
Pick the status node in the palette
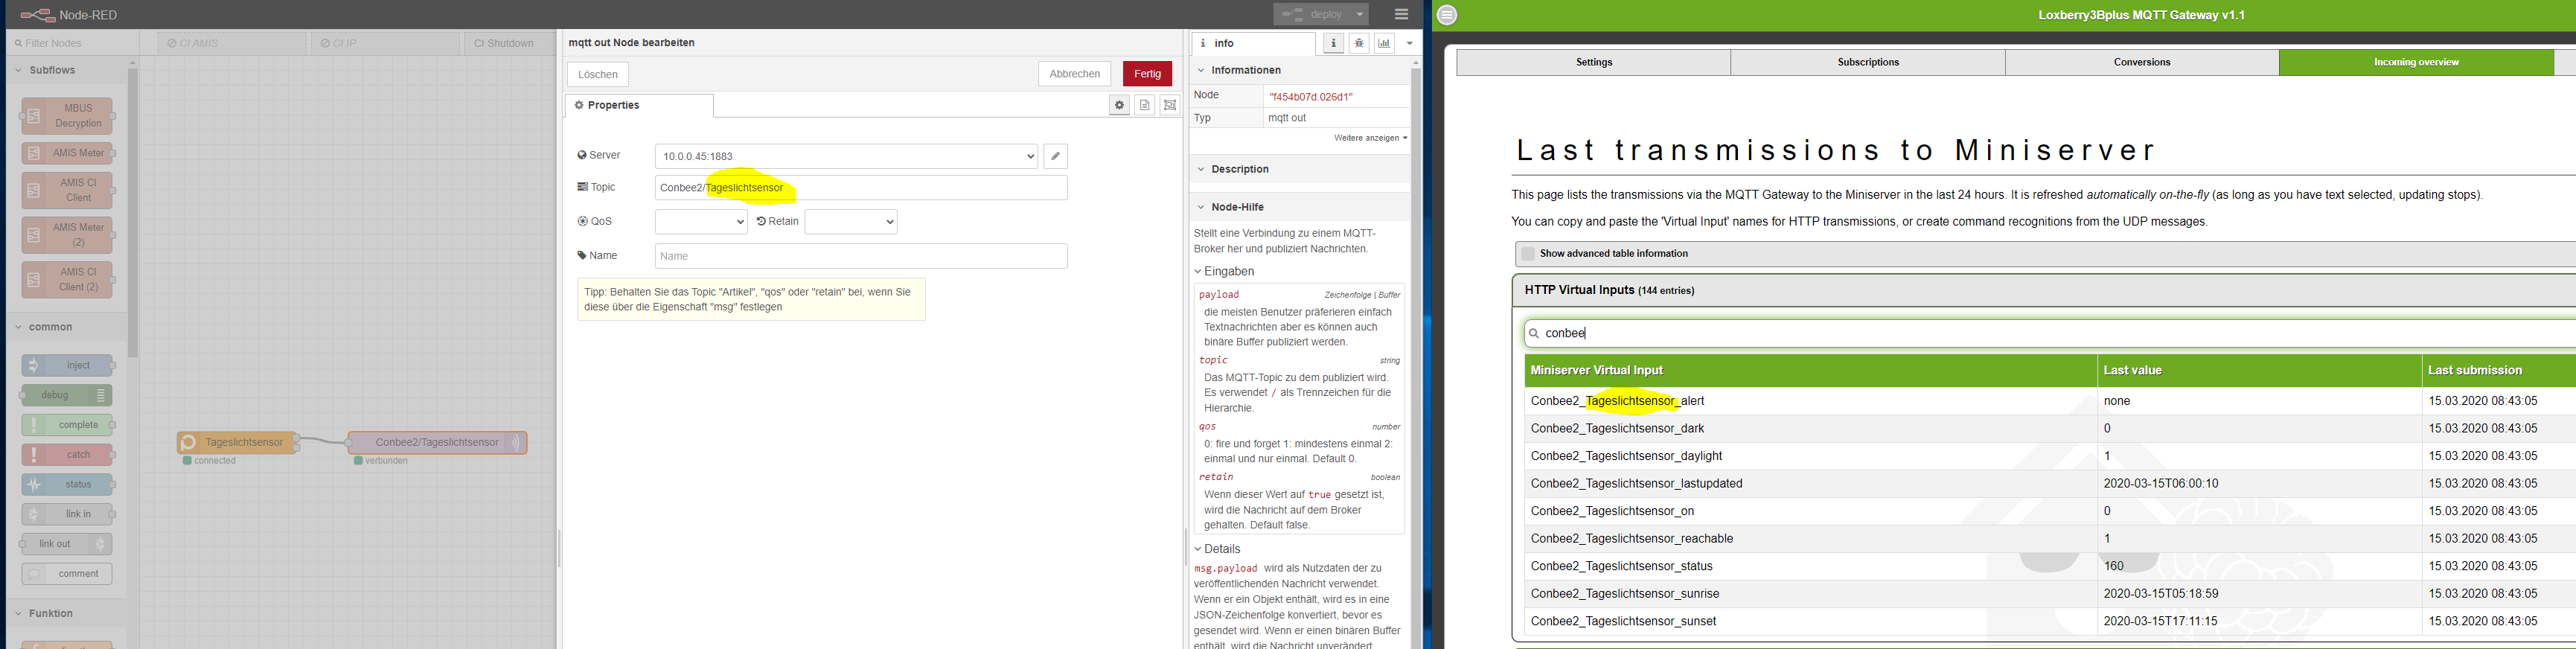tap(68, 485)
